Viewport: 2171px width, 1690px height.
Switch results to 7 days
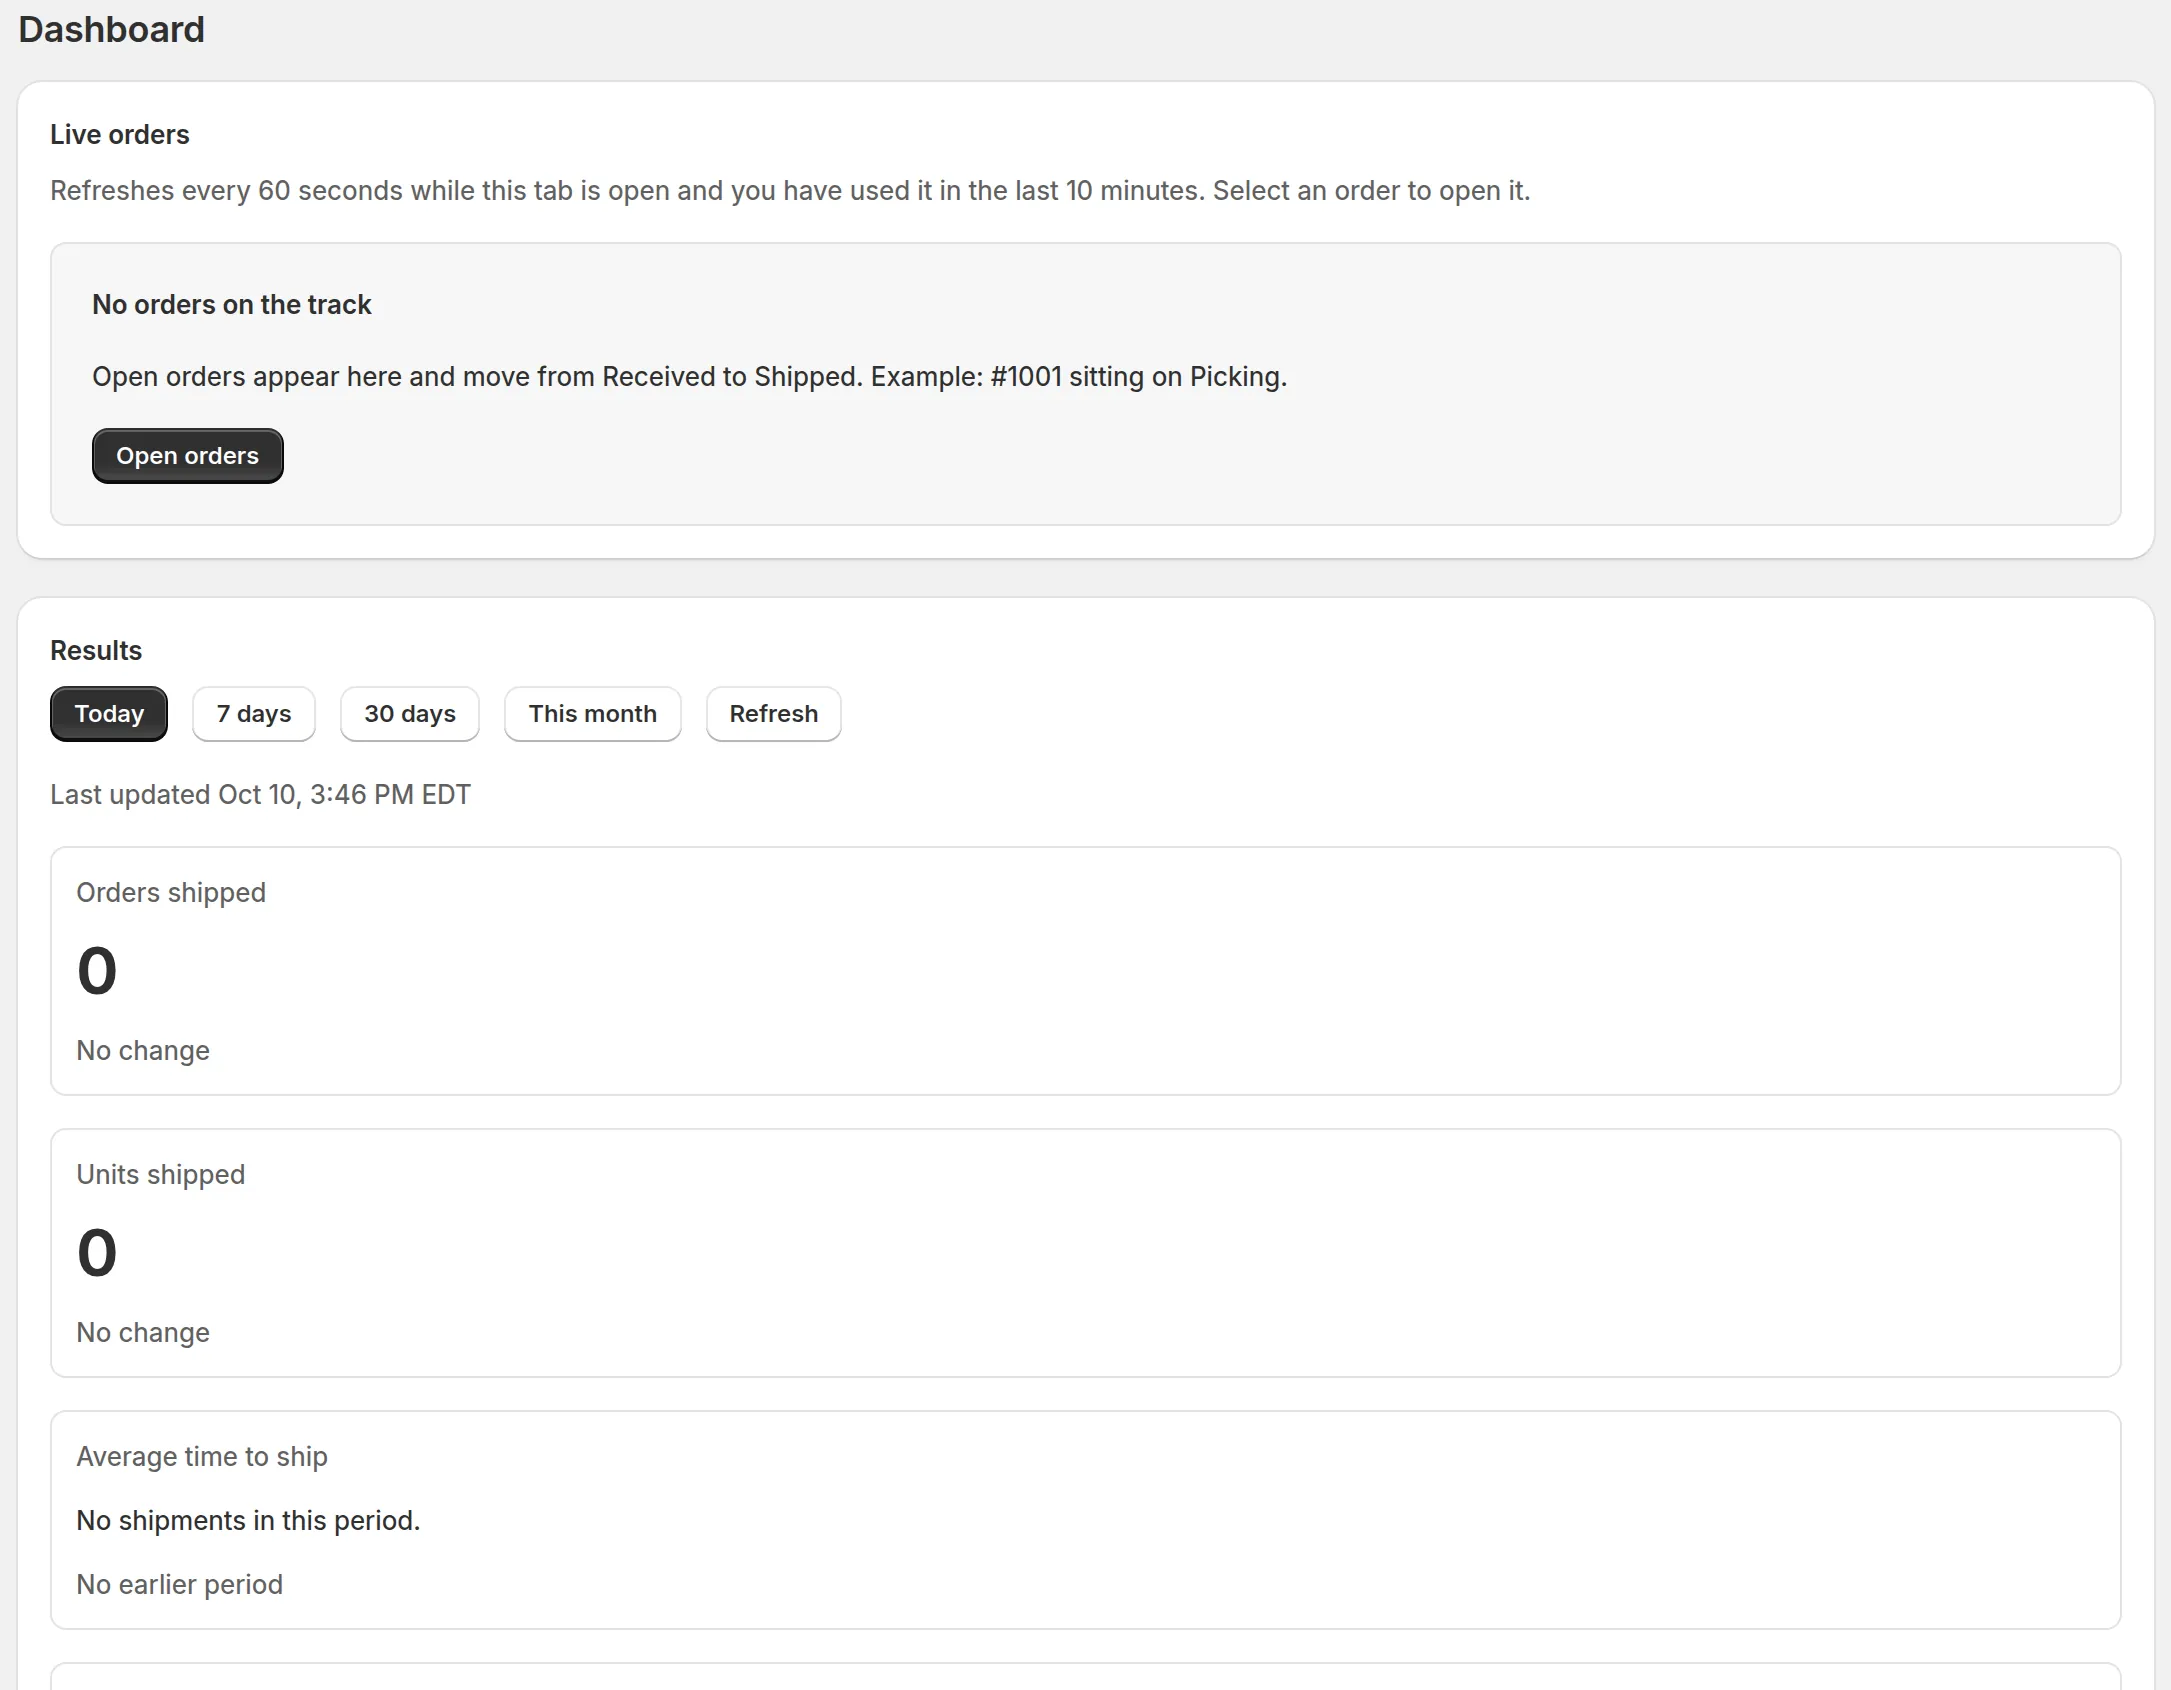coord(254,714)
